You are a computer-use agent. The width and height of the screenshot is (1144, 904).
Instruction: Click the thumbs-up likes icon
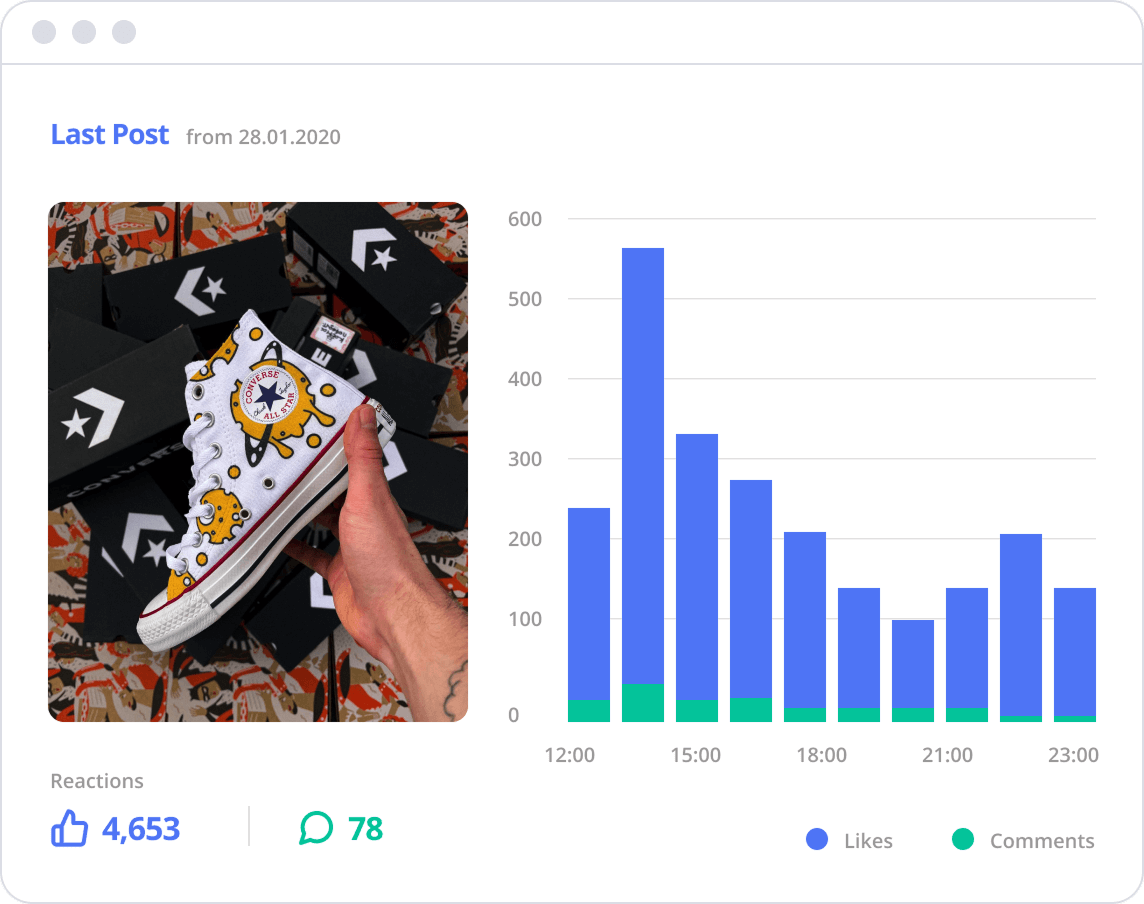[x=69, y=829]
